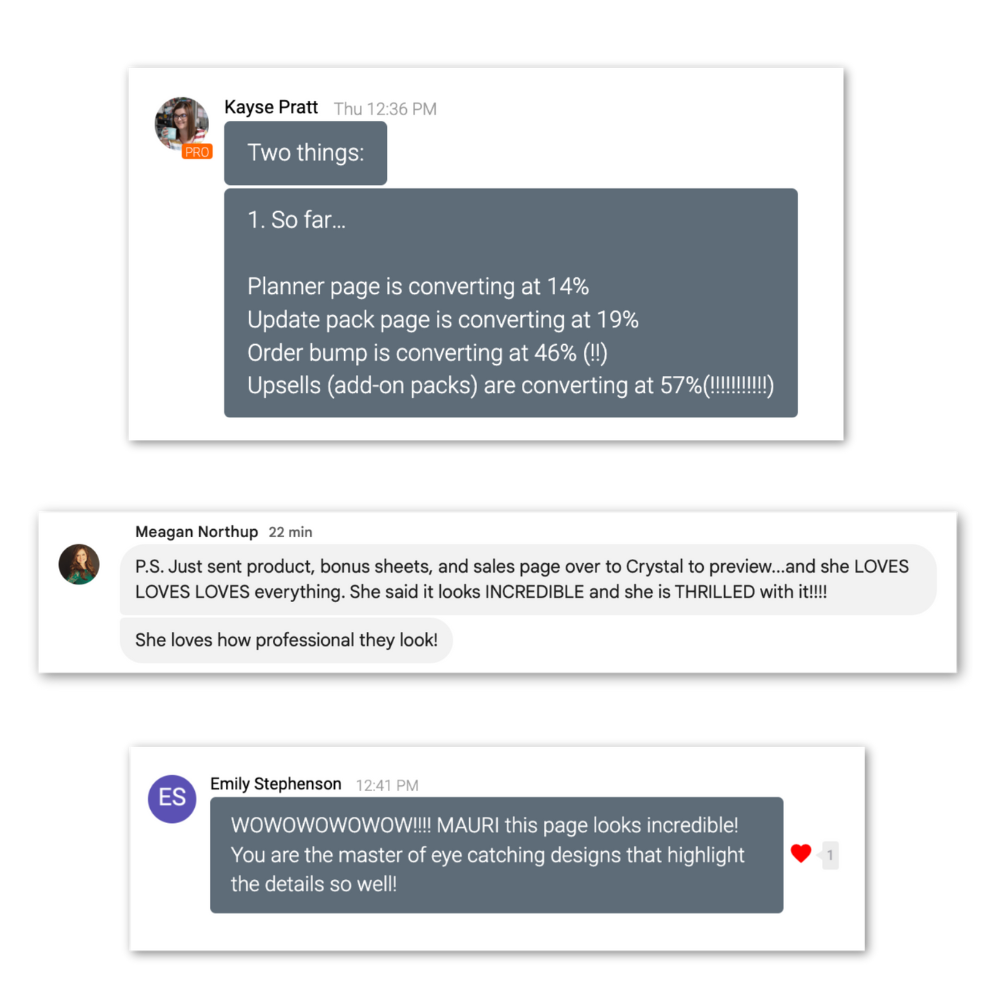Select the "Two things:" message bubble
Image resolution: width=1000 pixels, height=1000 pixels.
coord(305,153)
